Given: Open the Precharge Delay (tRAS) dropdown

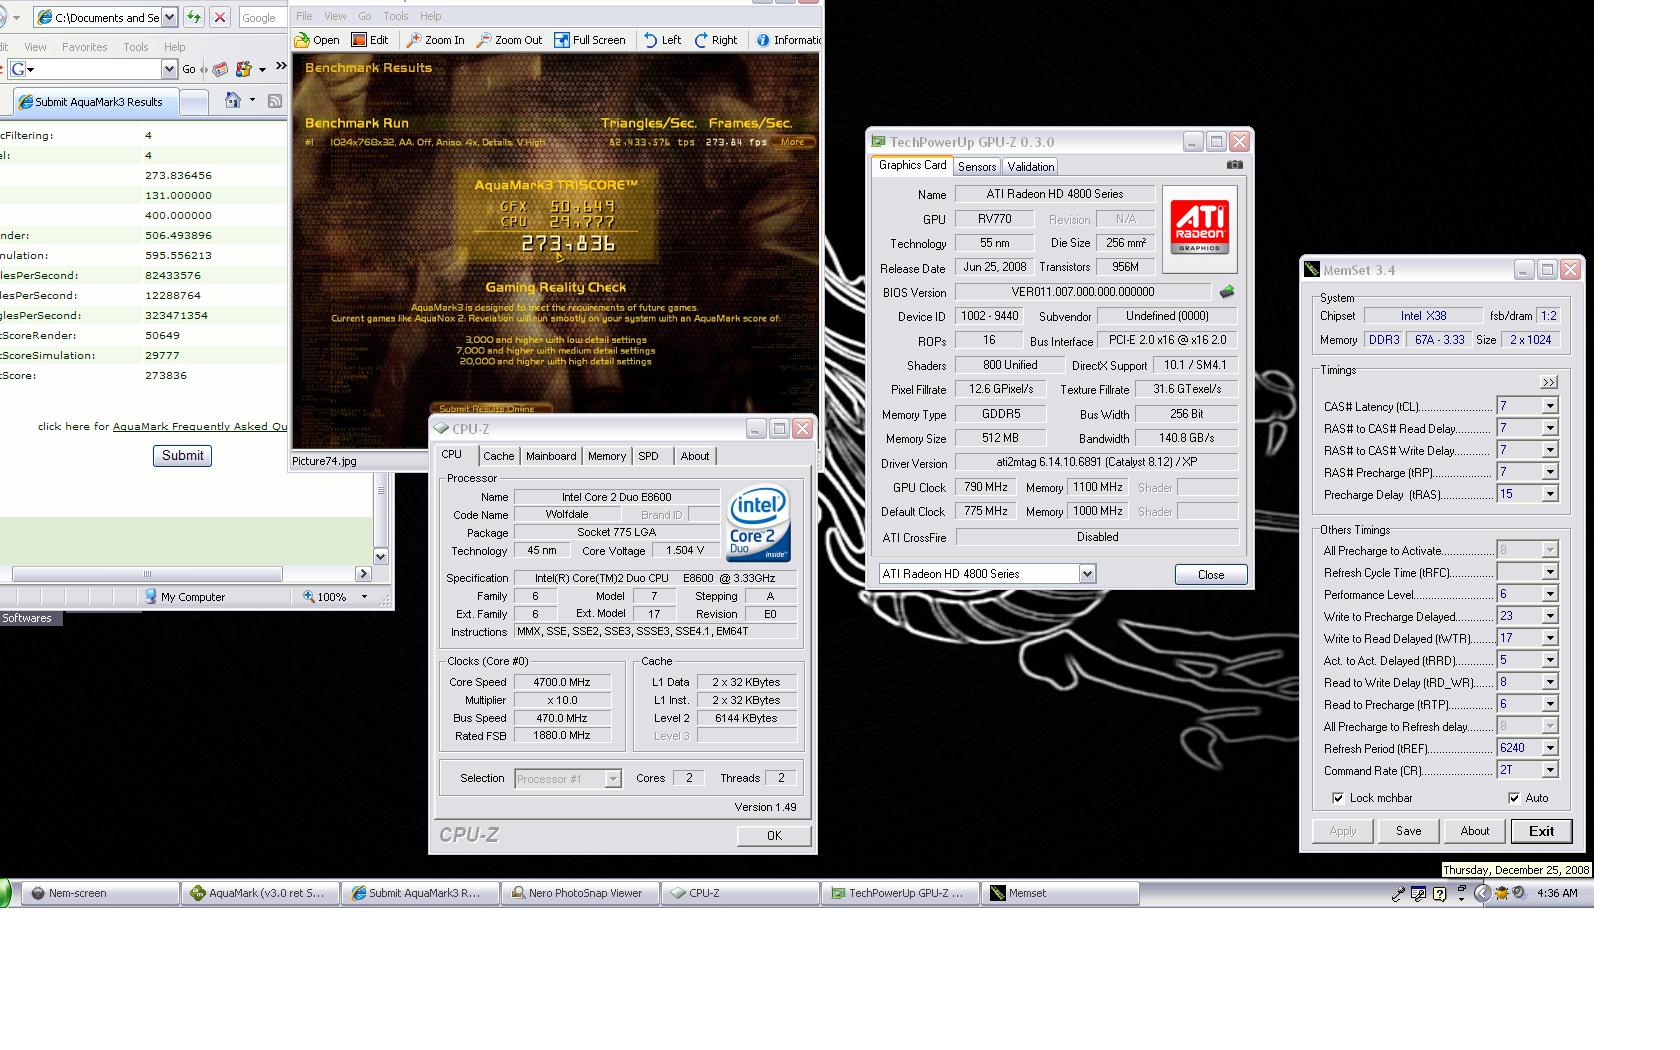Looking at the screenshot, I should click(x=1549, y=494).
